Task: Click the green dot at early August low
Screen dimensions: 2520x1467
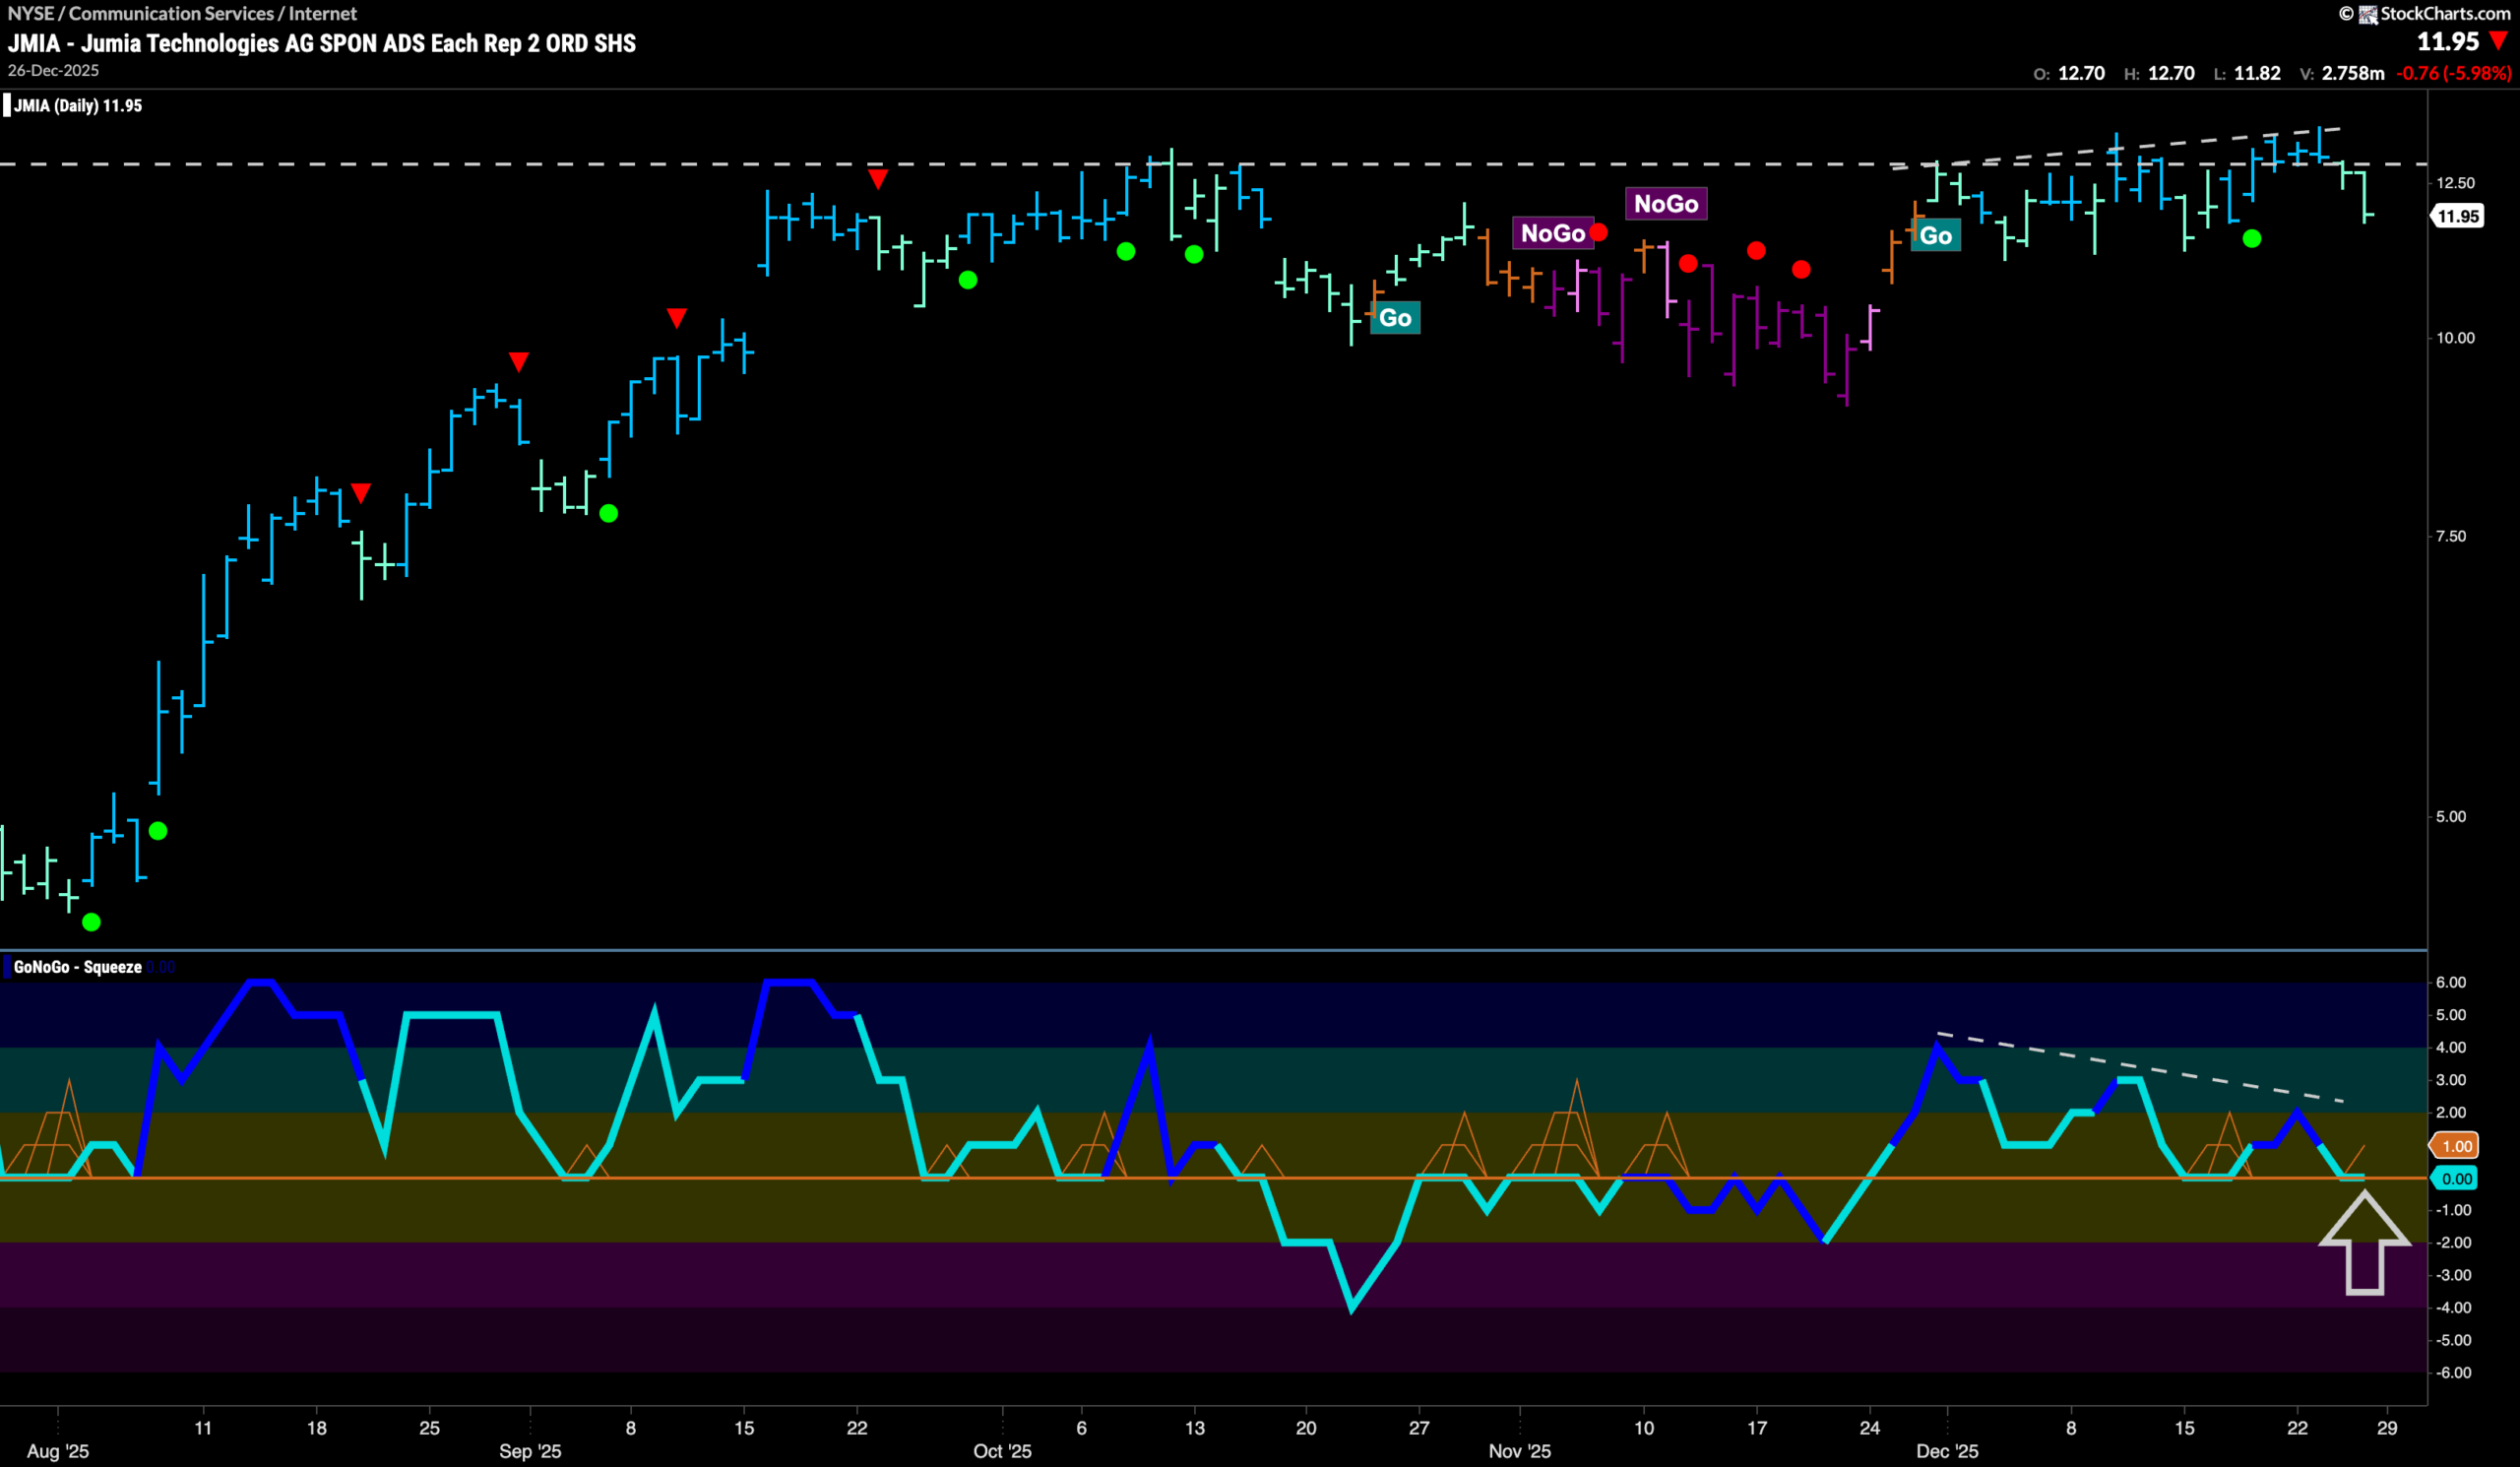Action: point(91,922)
